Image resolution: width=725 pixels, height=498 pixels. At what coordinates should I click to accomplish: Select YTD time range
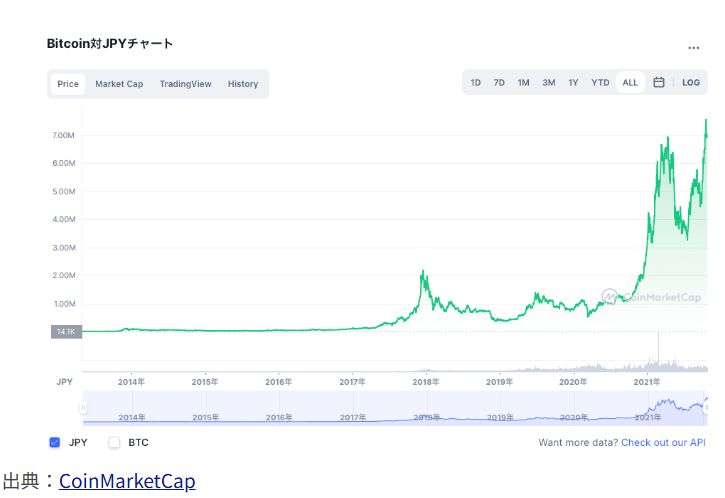pyautogui.click(x=600, y=83)
